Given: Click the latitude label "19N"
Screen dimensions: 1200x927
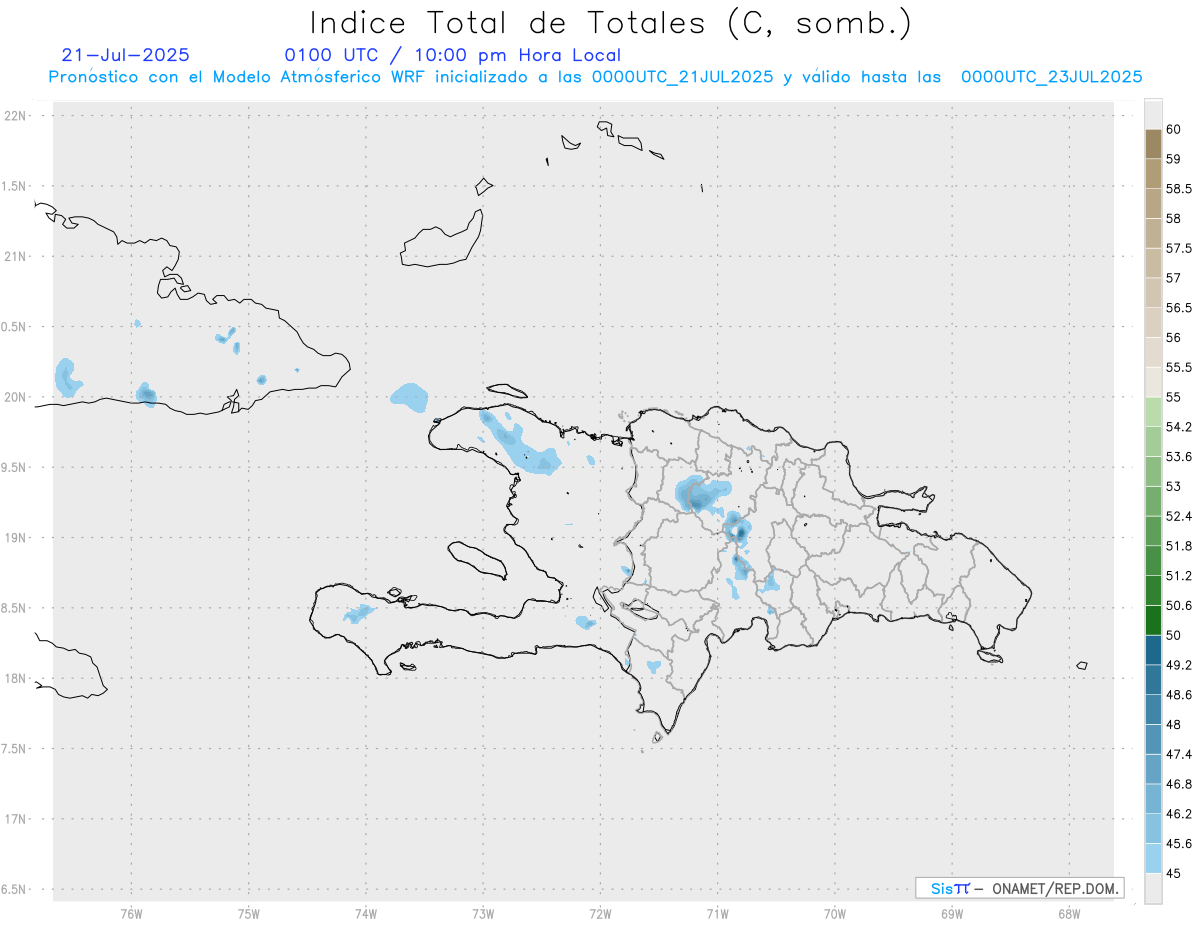Looking at the screenshot, I should pos(16,538).
